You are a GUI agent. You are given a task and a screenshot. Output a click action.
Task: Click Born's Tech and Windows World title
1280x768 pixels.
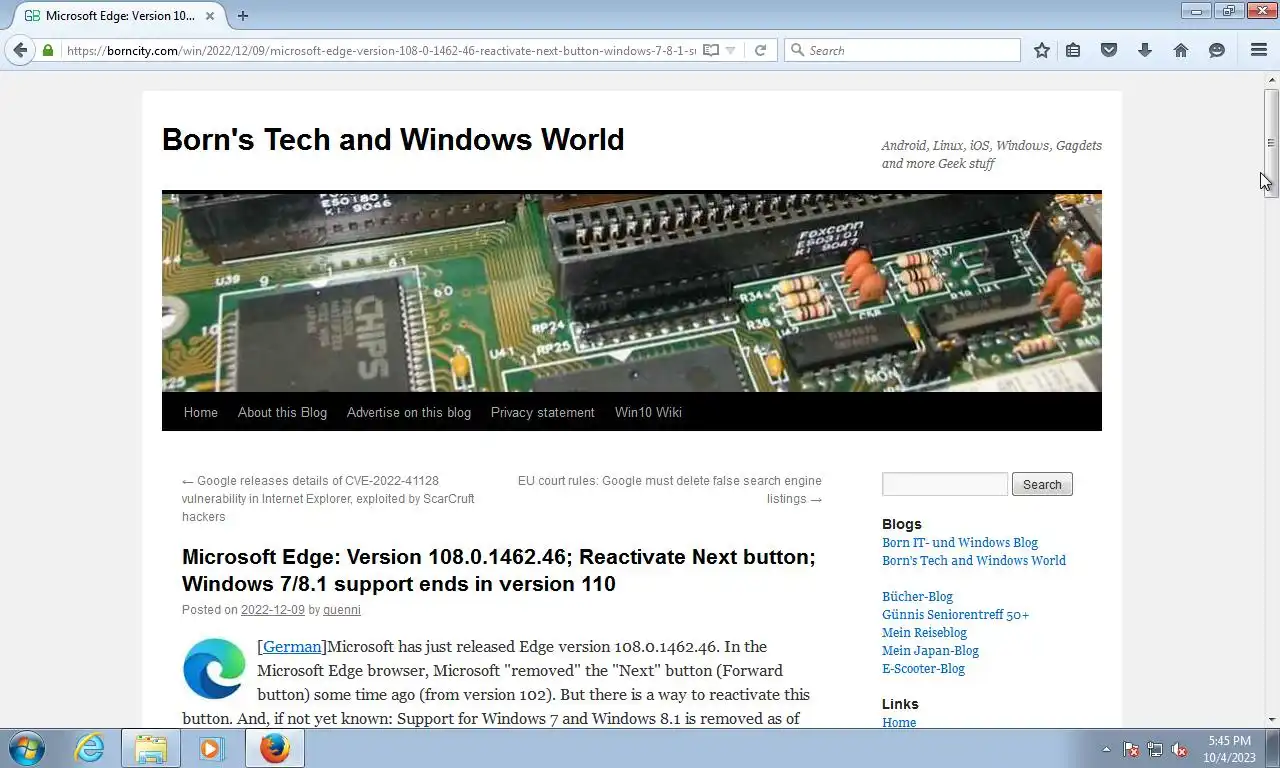(x=393, y=139)
